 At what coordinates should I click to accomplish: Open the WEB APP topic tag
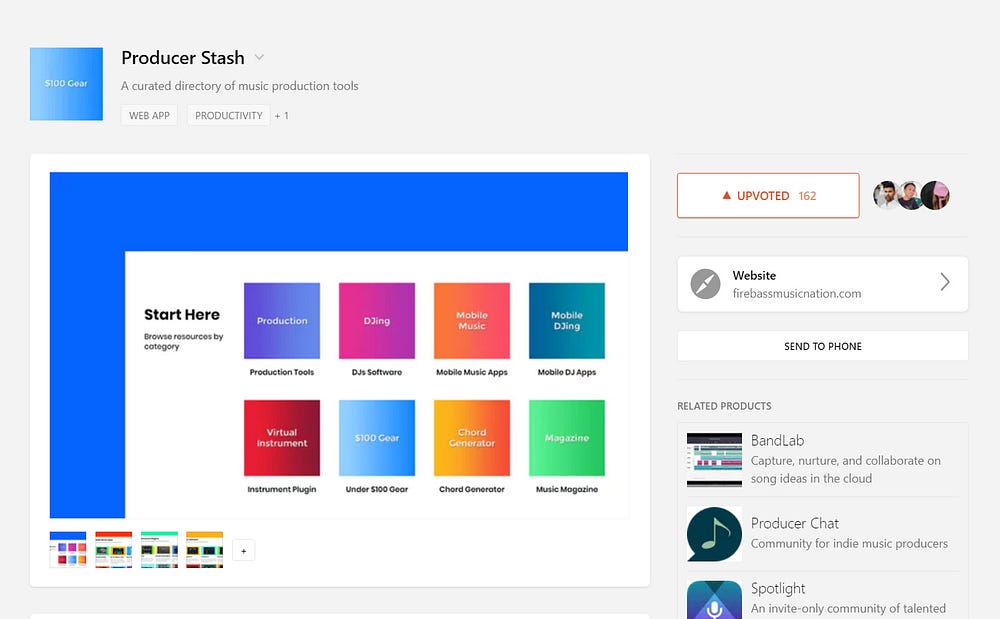(x=149, y=115)
